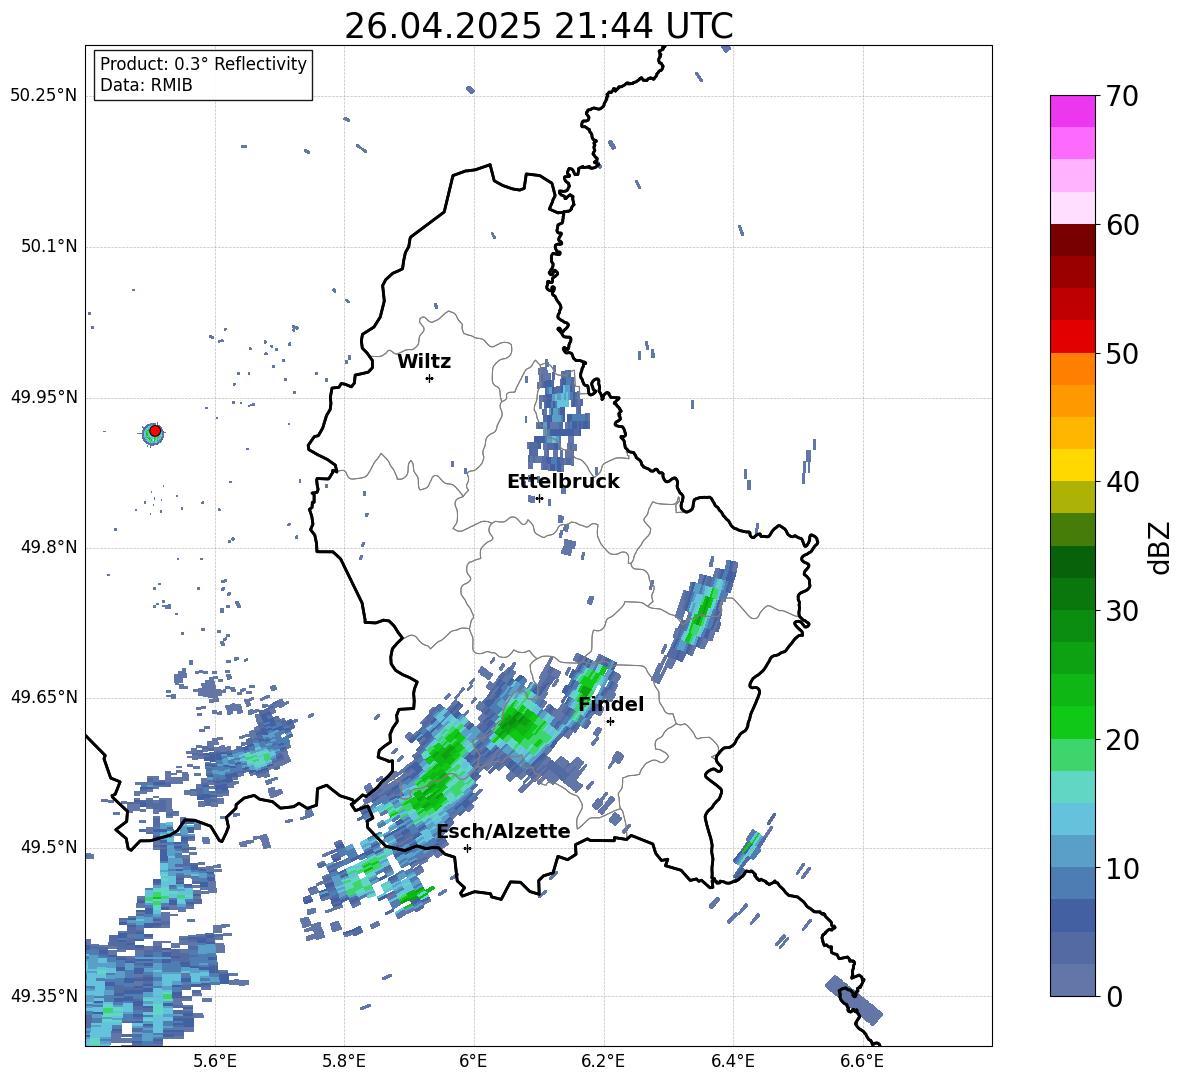This screenshot has width=1184, height=1081.
Task: Click the 6°E longitude label
Action: (x=473, y=1061)
